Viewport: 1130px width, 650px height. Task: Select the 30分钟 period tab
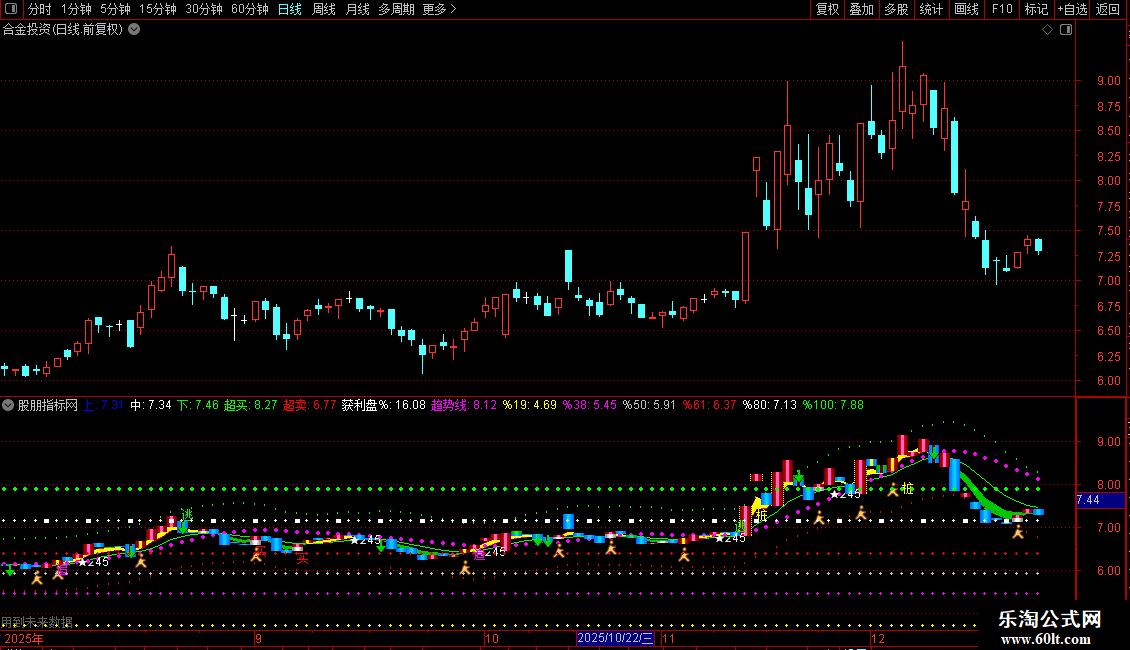click(x=204, y=9)
